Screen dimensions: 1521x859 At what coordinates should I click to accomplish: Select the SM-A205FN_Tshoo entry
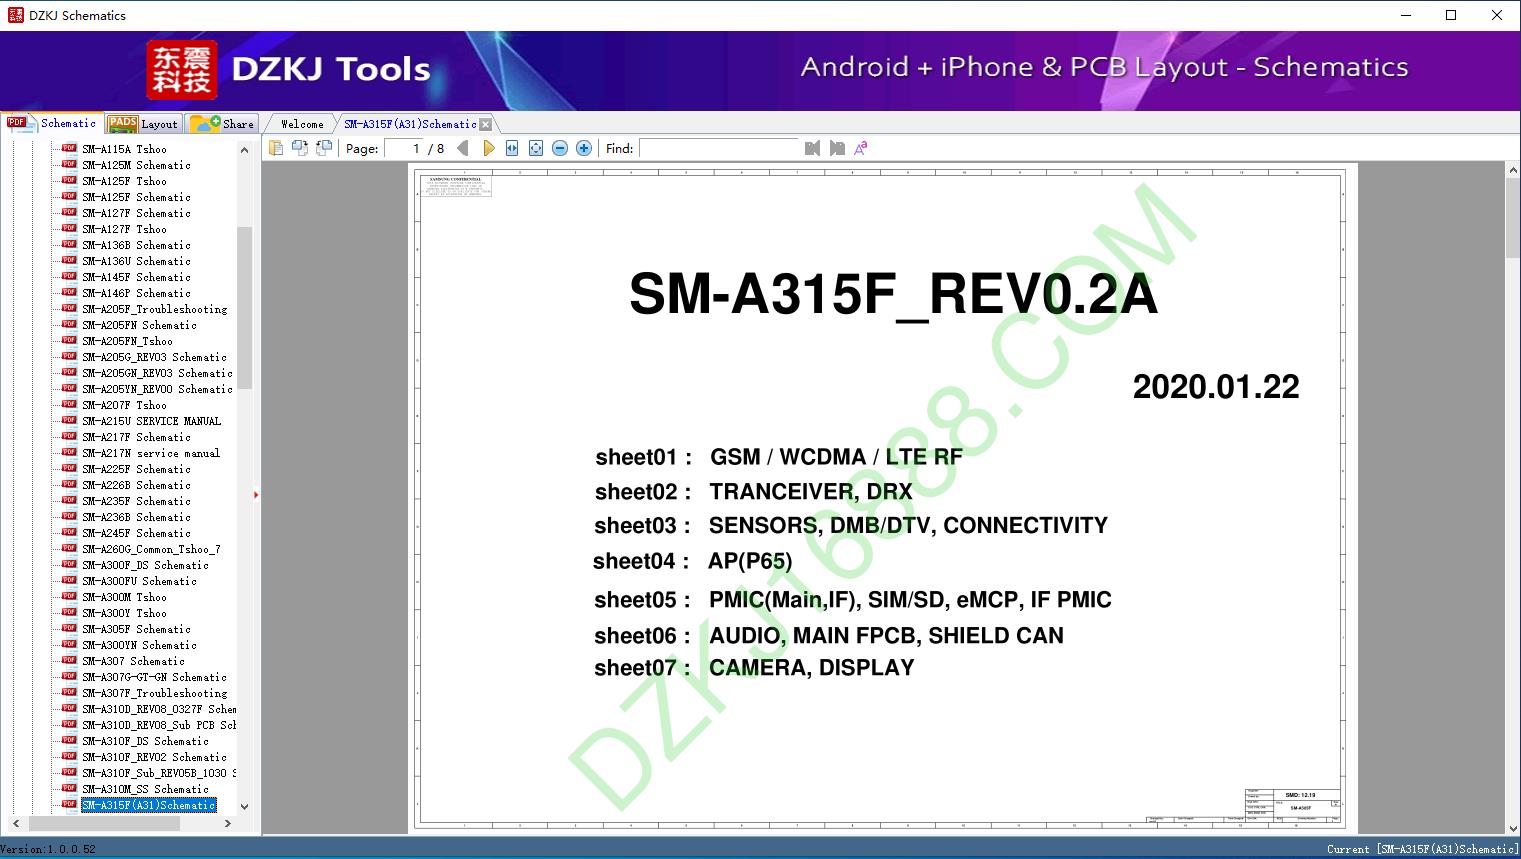pos(127,341)
